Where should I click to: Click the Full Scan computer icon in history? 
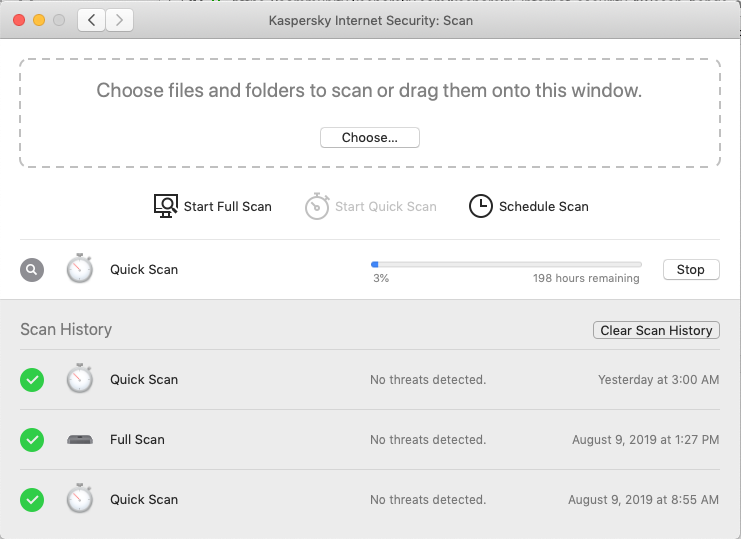tap(80, 440)
